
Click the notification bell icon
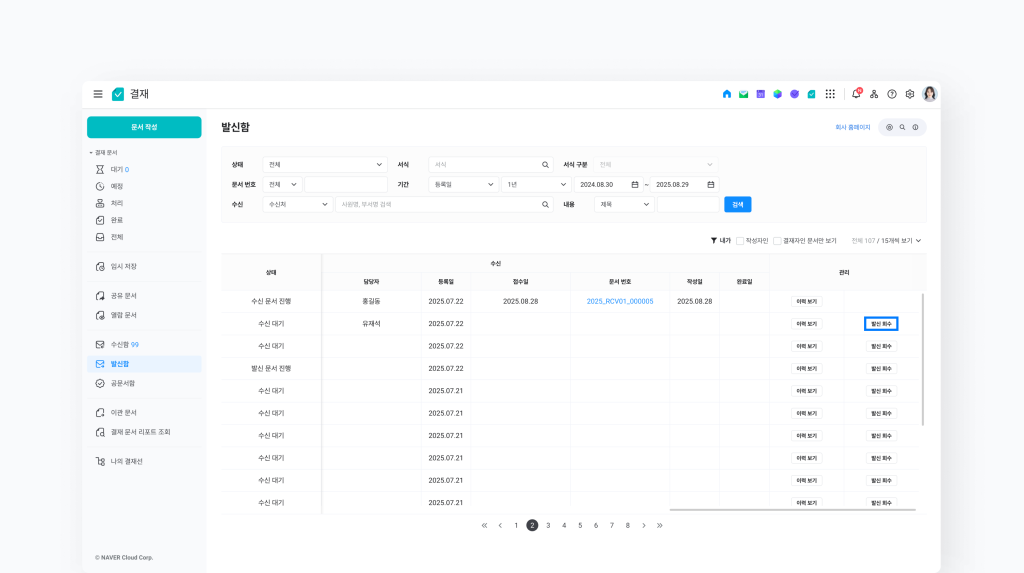[x=856, y=94]
